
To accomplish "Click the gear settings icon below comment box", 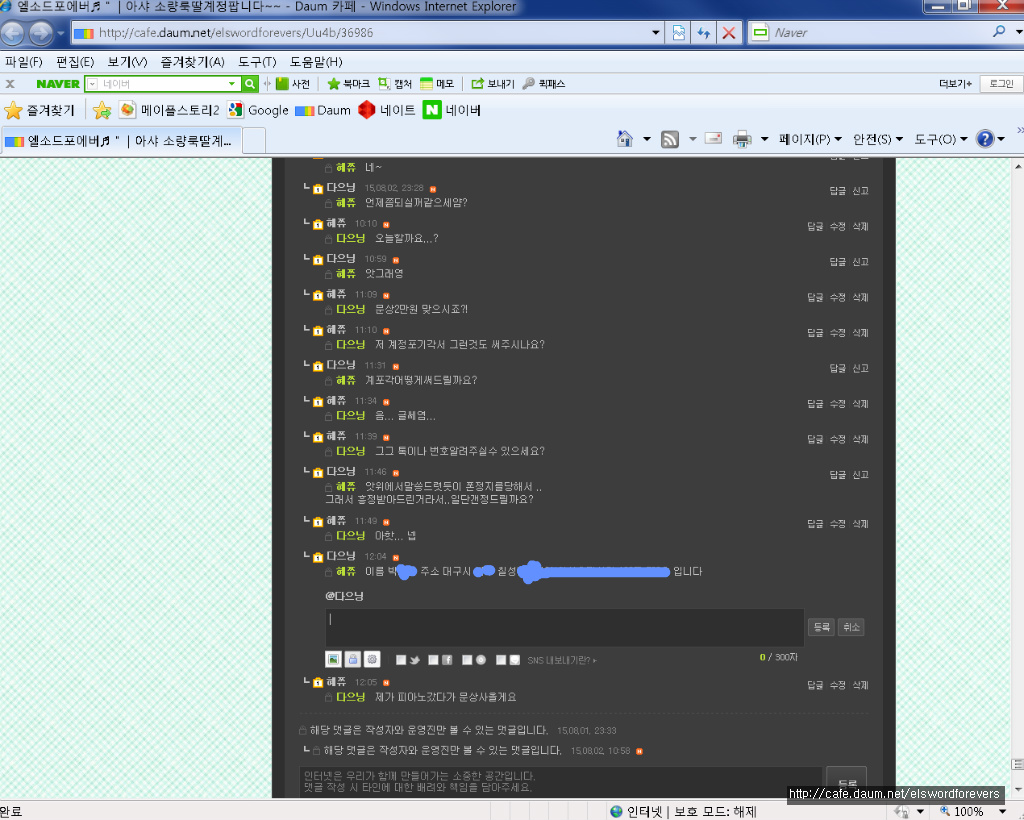I will click(372, 659).
